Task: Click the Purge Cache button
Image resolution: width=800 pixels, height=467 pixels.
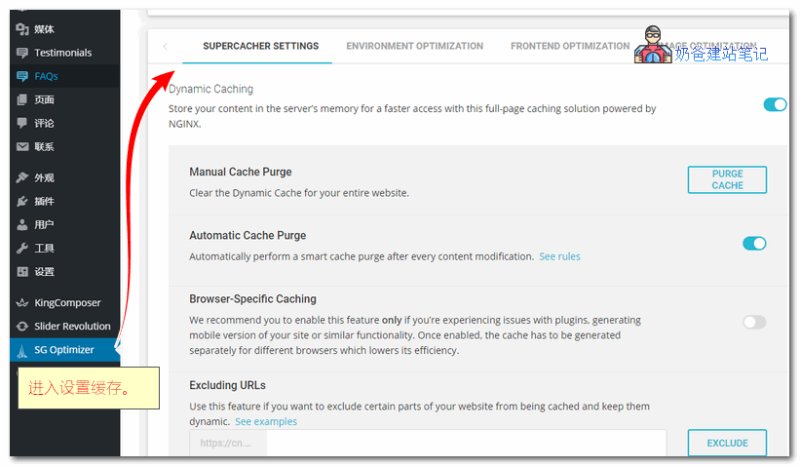Action: [727, 180]
